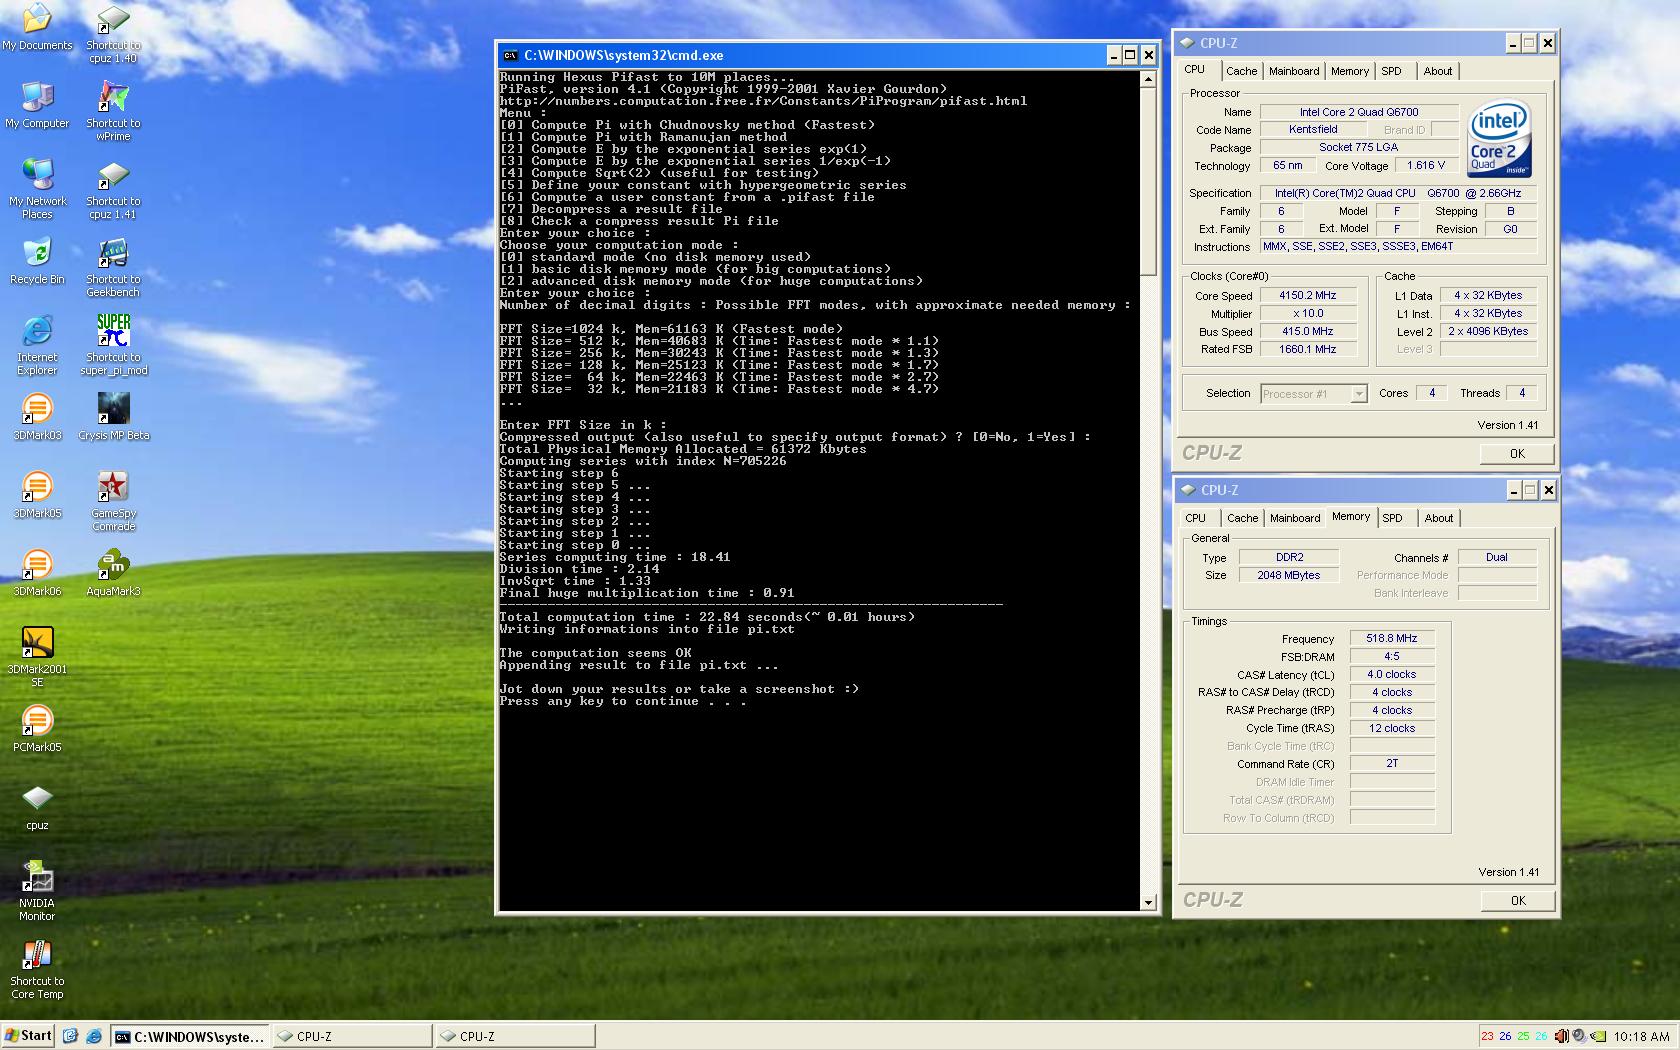This screenshot has height=1050, width=1680.
Task: Click cmd window scrollbar up arrow
Action: pyautogui.click(x=1148, y=78)
